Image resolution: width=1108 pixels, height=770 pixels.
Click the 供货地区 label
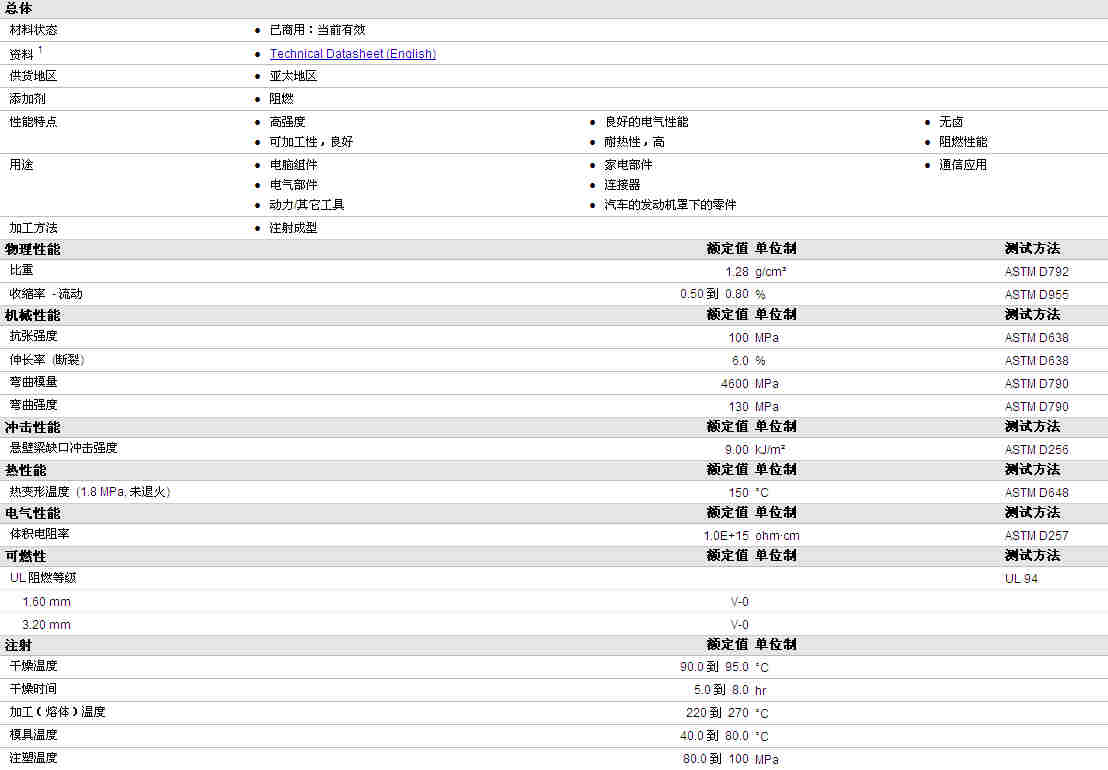point(33,76)
